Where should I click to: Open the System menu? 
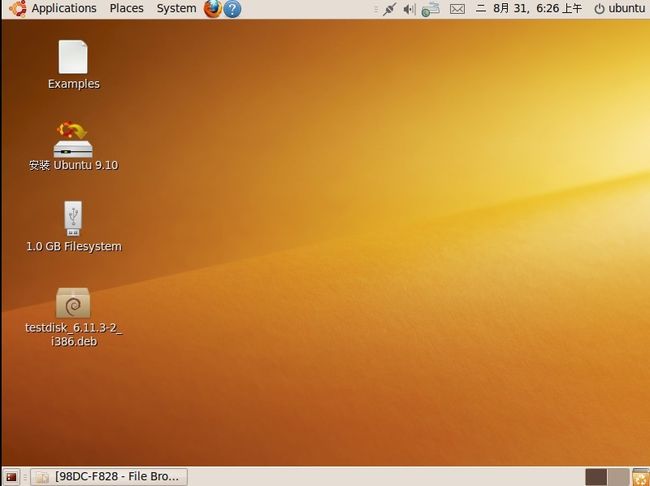[176, 8]
